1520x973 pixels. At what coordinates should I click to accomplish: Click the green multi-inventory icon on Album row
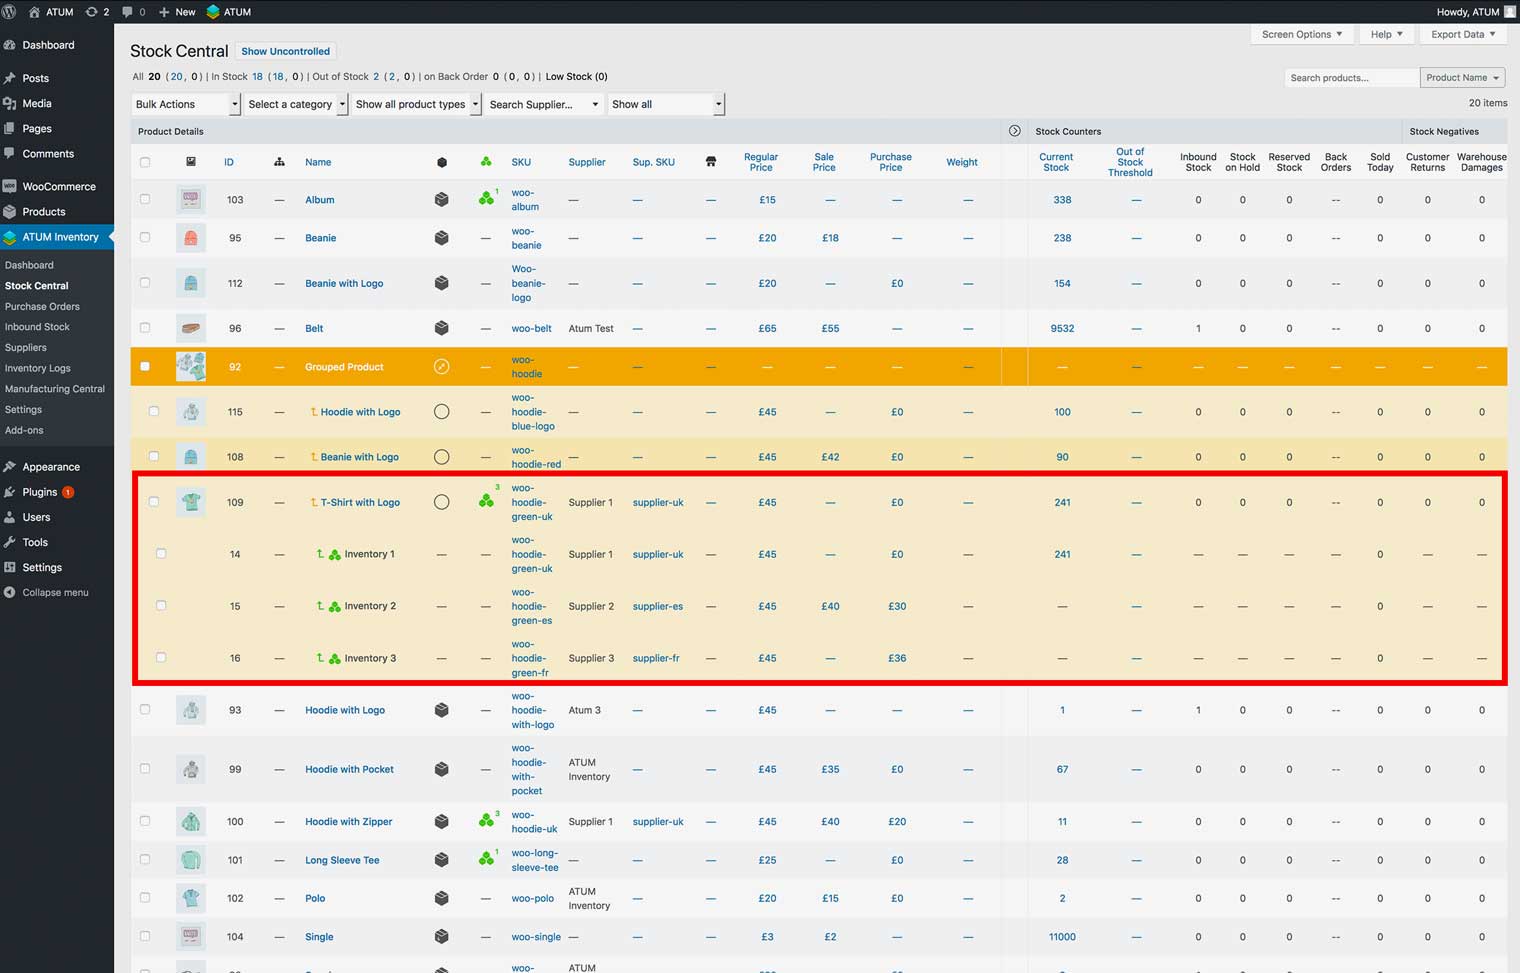coord(486,199)
